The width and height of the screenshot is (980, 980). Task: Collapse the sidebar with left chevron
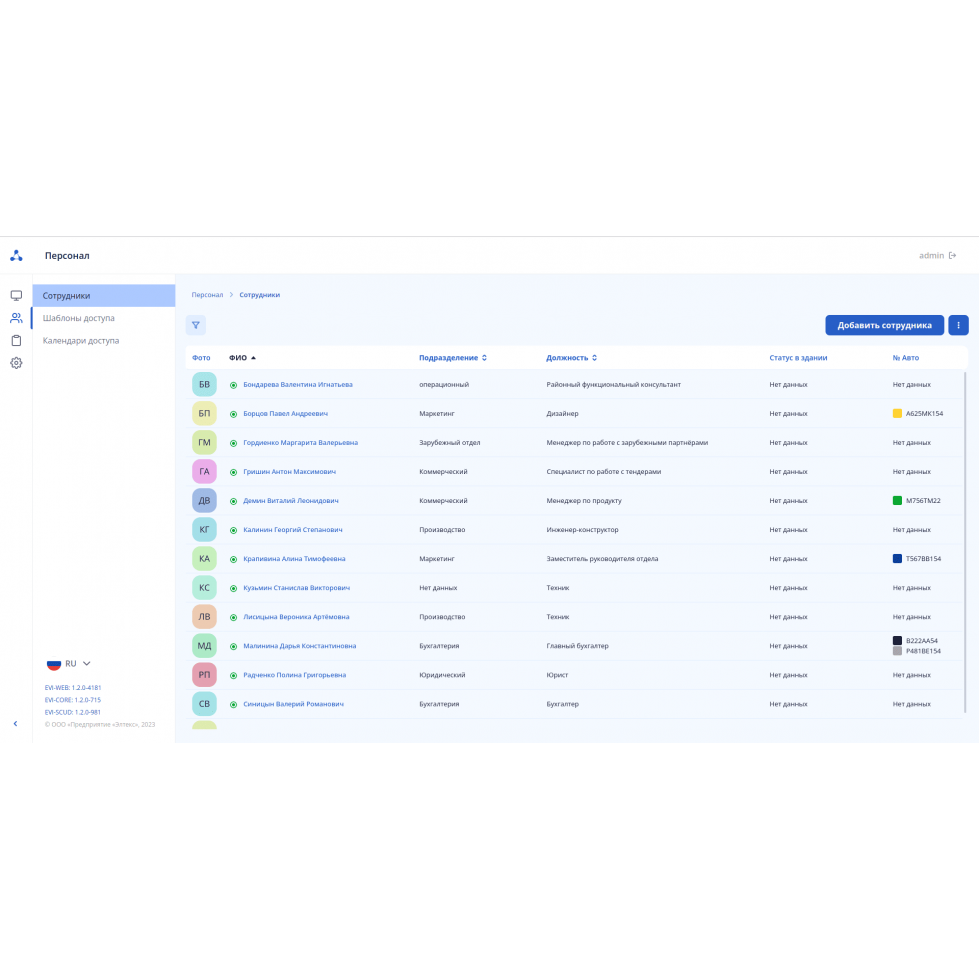15,723
